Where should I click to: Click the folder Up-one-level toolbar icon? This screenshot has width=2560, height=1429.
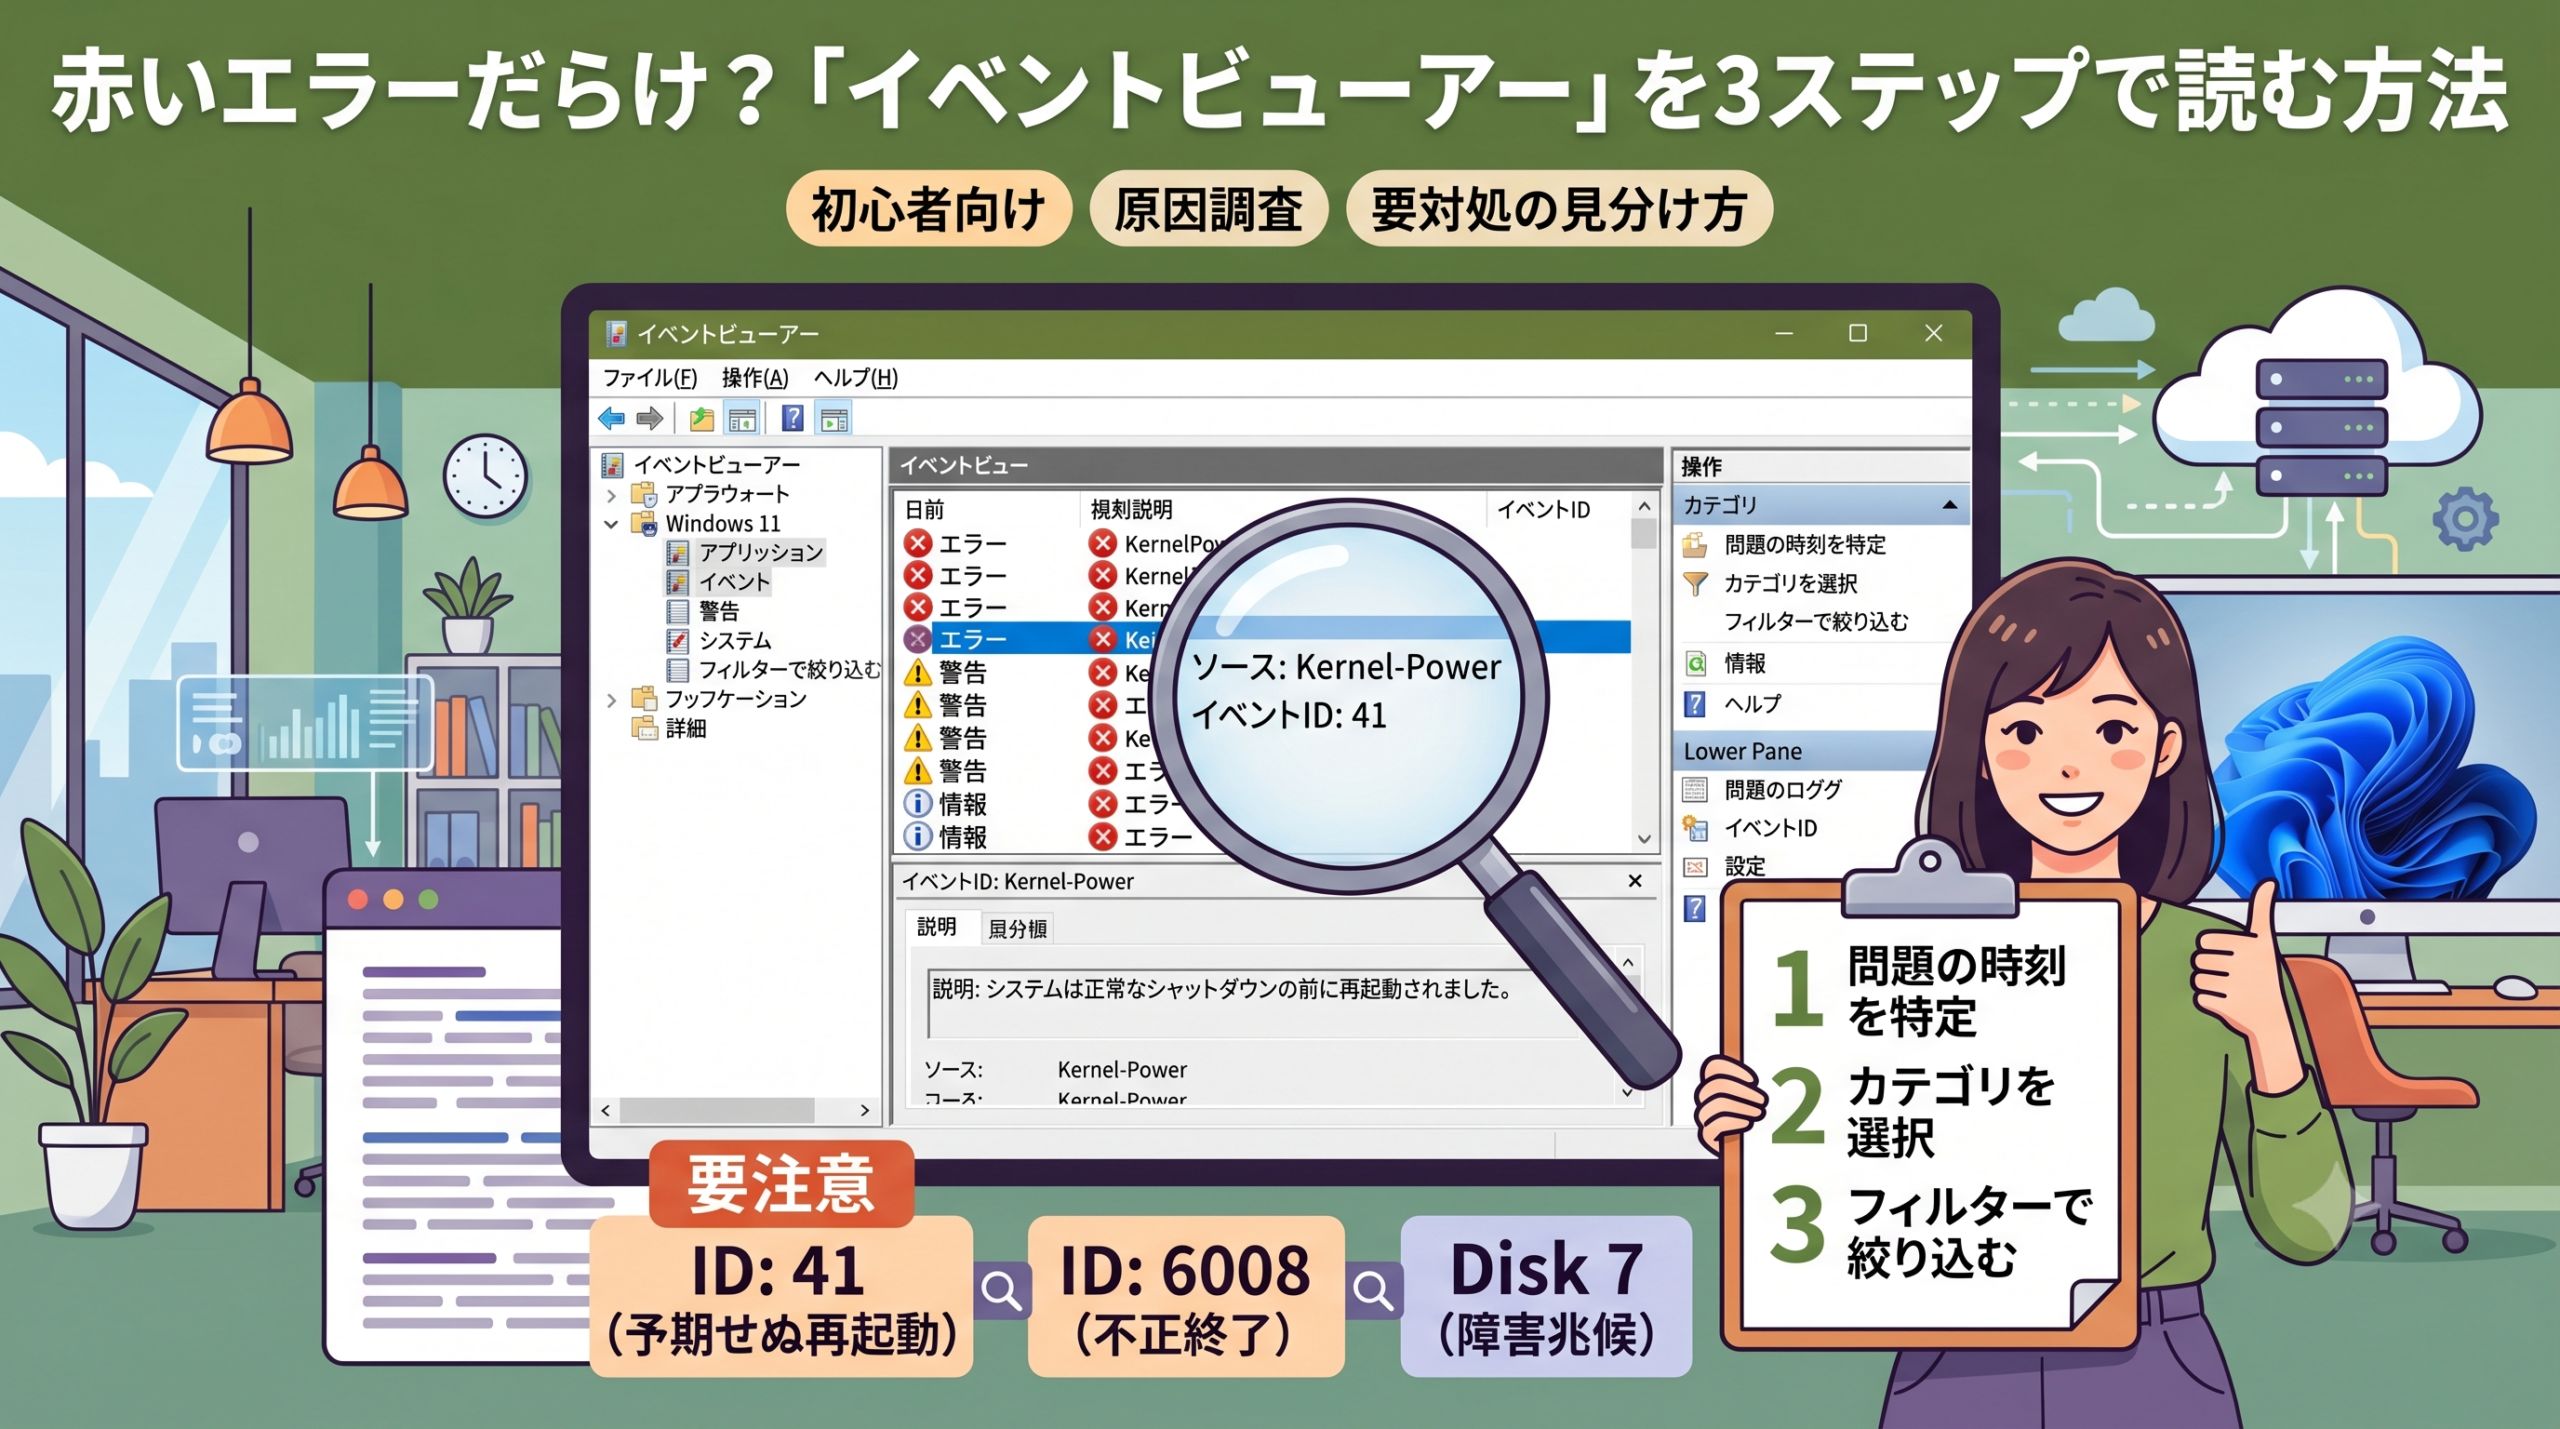coord(702,418)
